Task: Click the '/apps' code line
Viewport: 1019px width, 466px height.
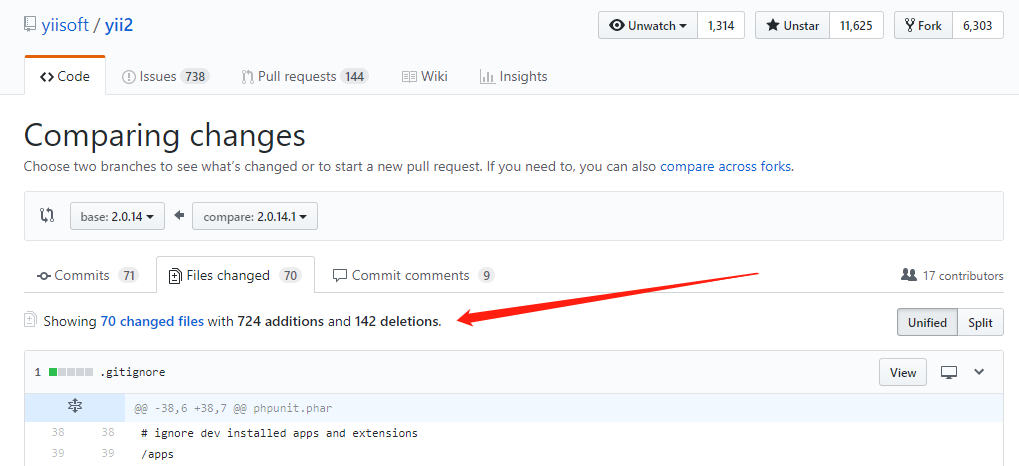Action: pyautogui.click(x=157, y=454)
